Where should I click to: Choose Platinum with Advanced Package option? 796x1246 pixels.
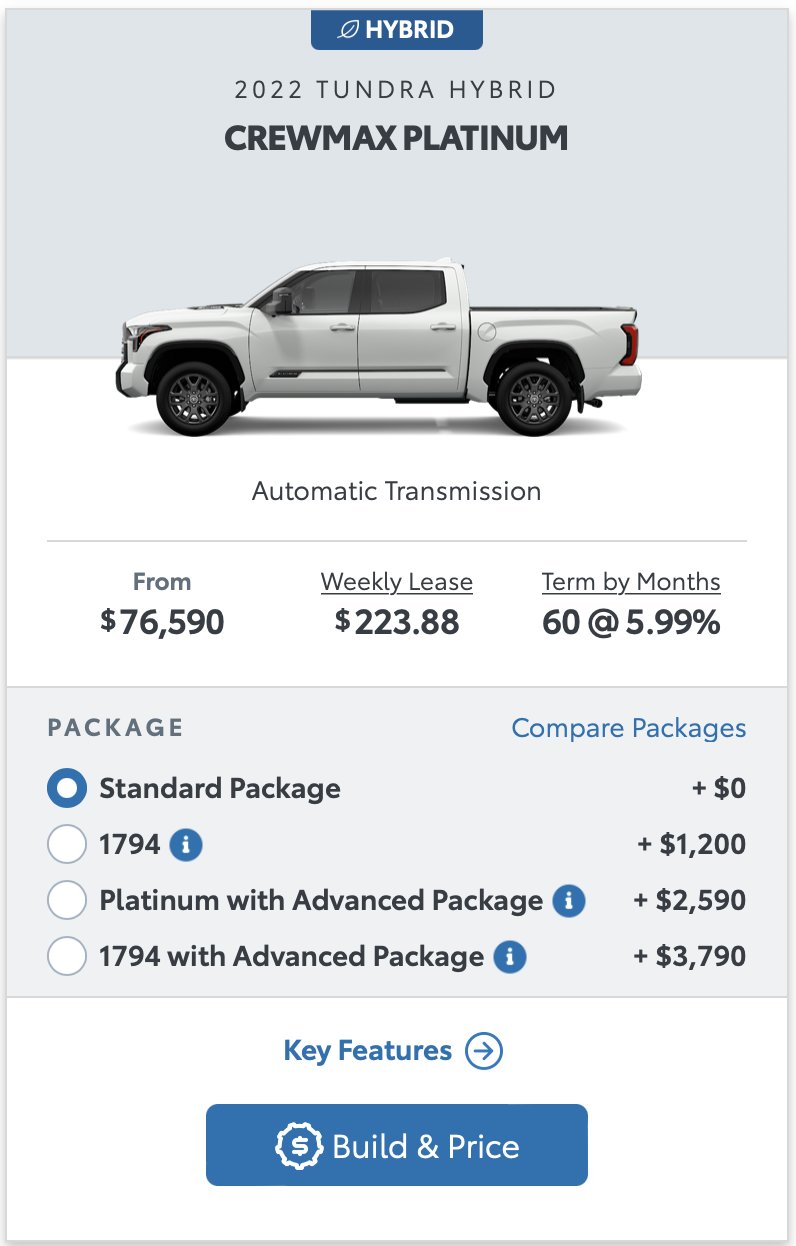[x=67, y=901]
